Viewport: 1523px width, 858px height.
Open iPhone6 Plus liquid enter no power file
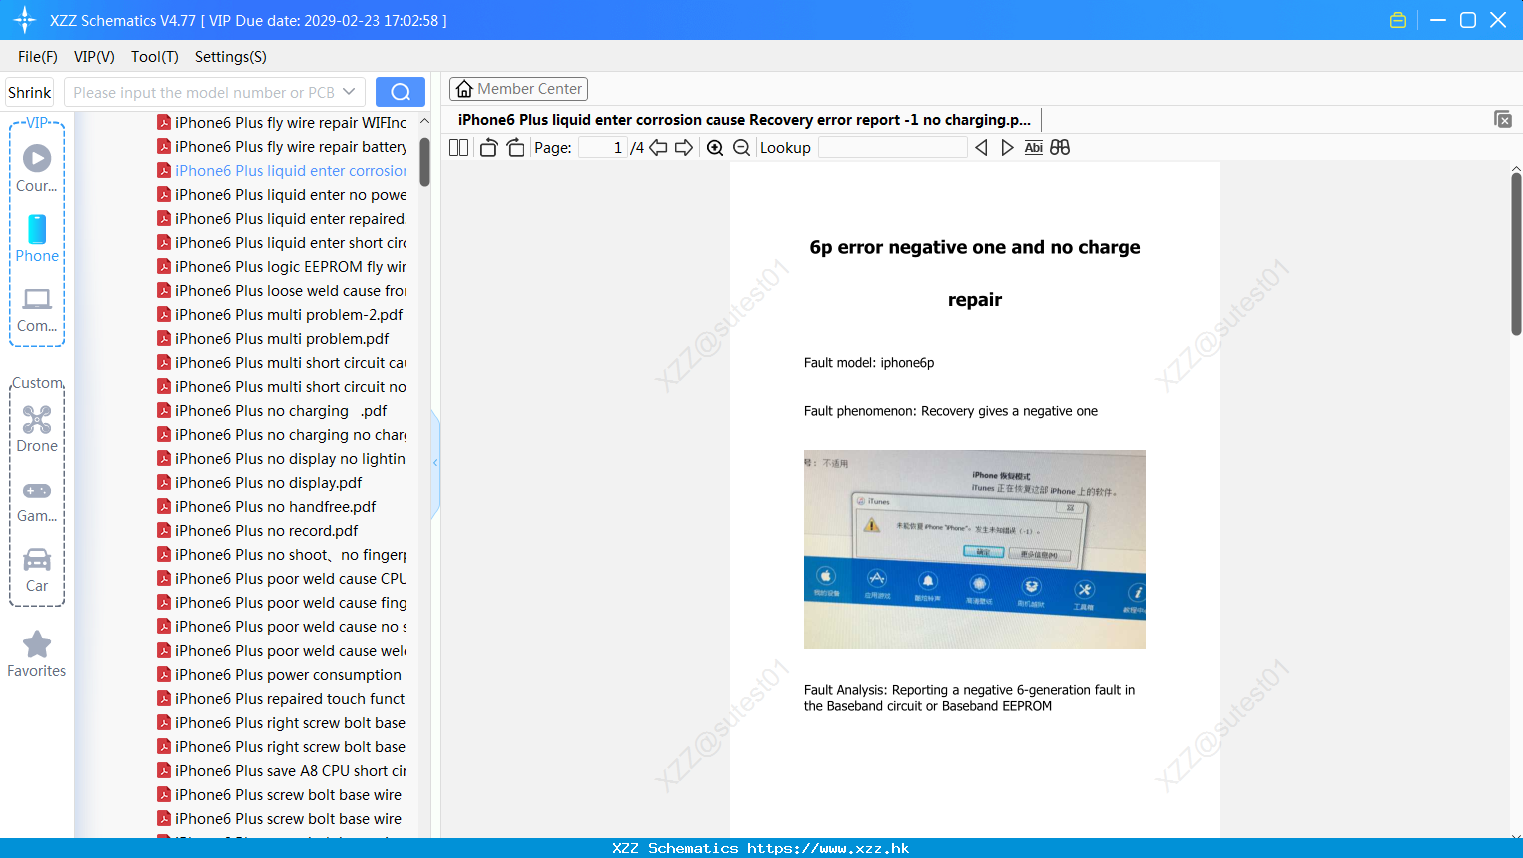coord(282,195)
